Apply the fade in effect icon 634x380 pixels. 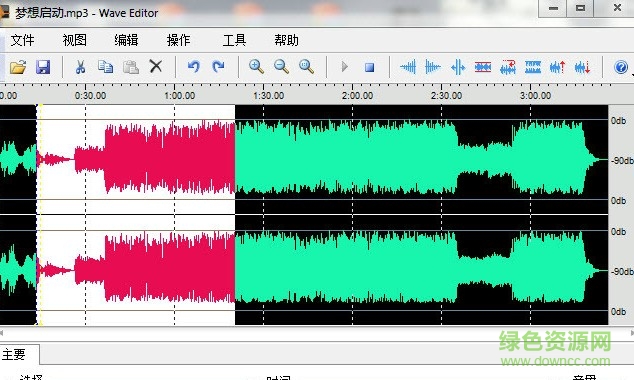pos(408,67)
